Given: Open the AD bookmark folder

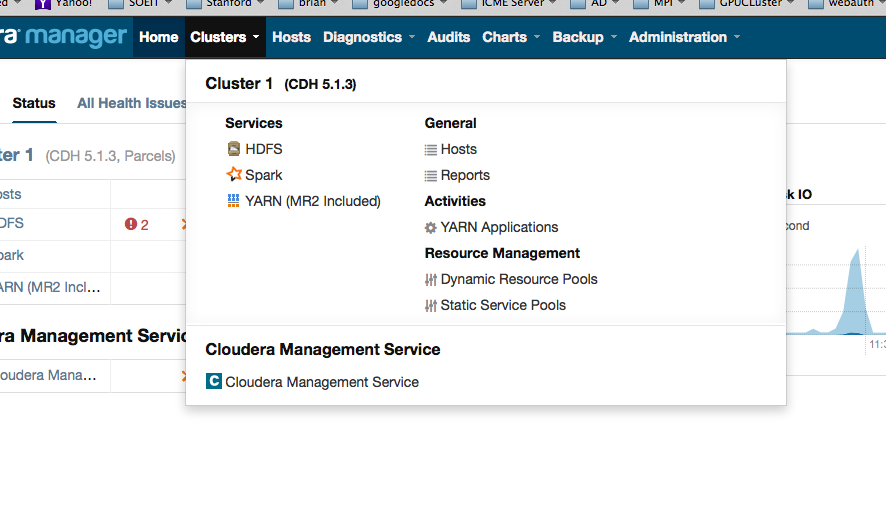Looking at the screenshot, I should point(594,3).
